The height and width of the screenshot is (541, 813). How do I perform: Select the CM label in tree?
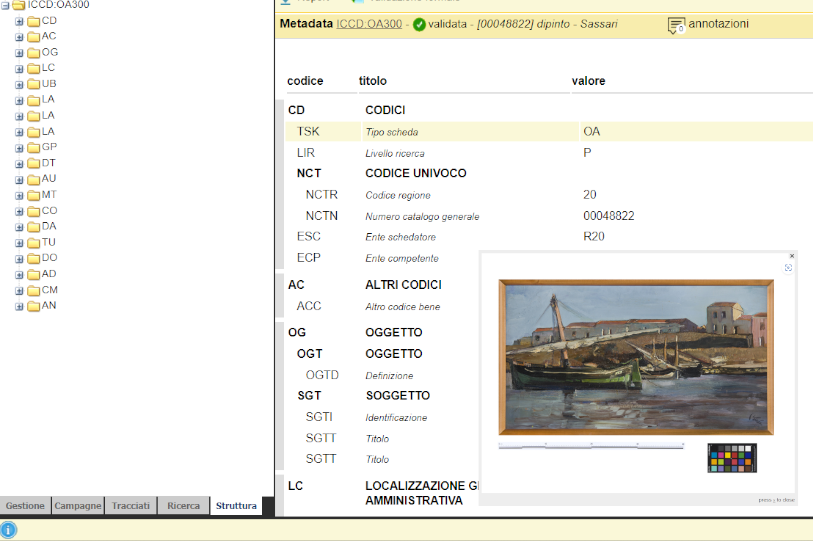pyautogui.click(x=50, y=290)
